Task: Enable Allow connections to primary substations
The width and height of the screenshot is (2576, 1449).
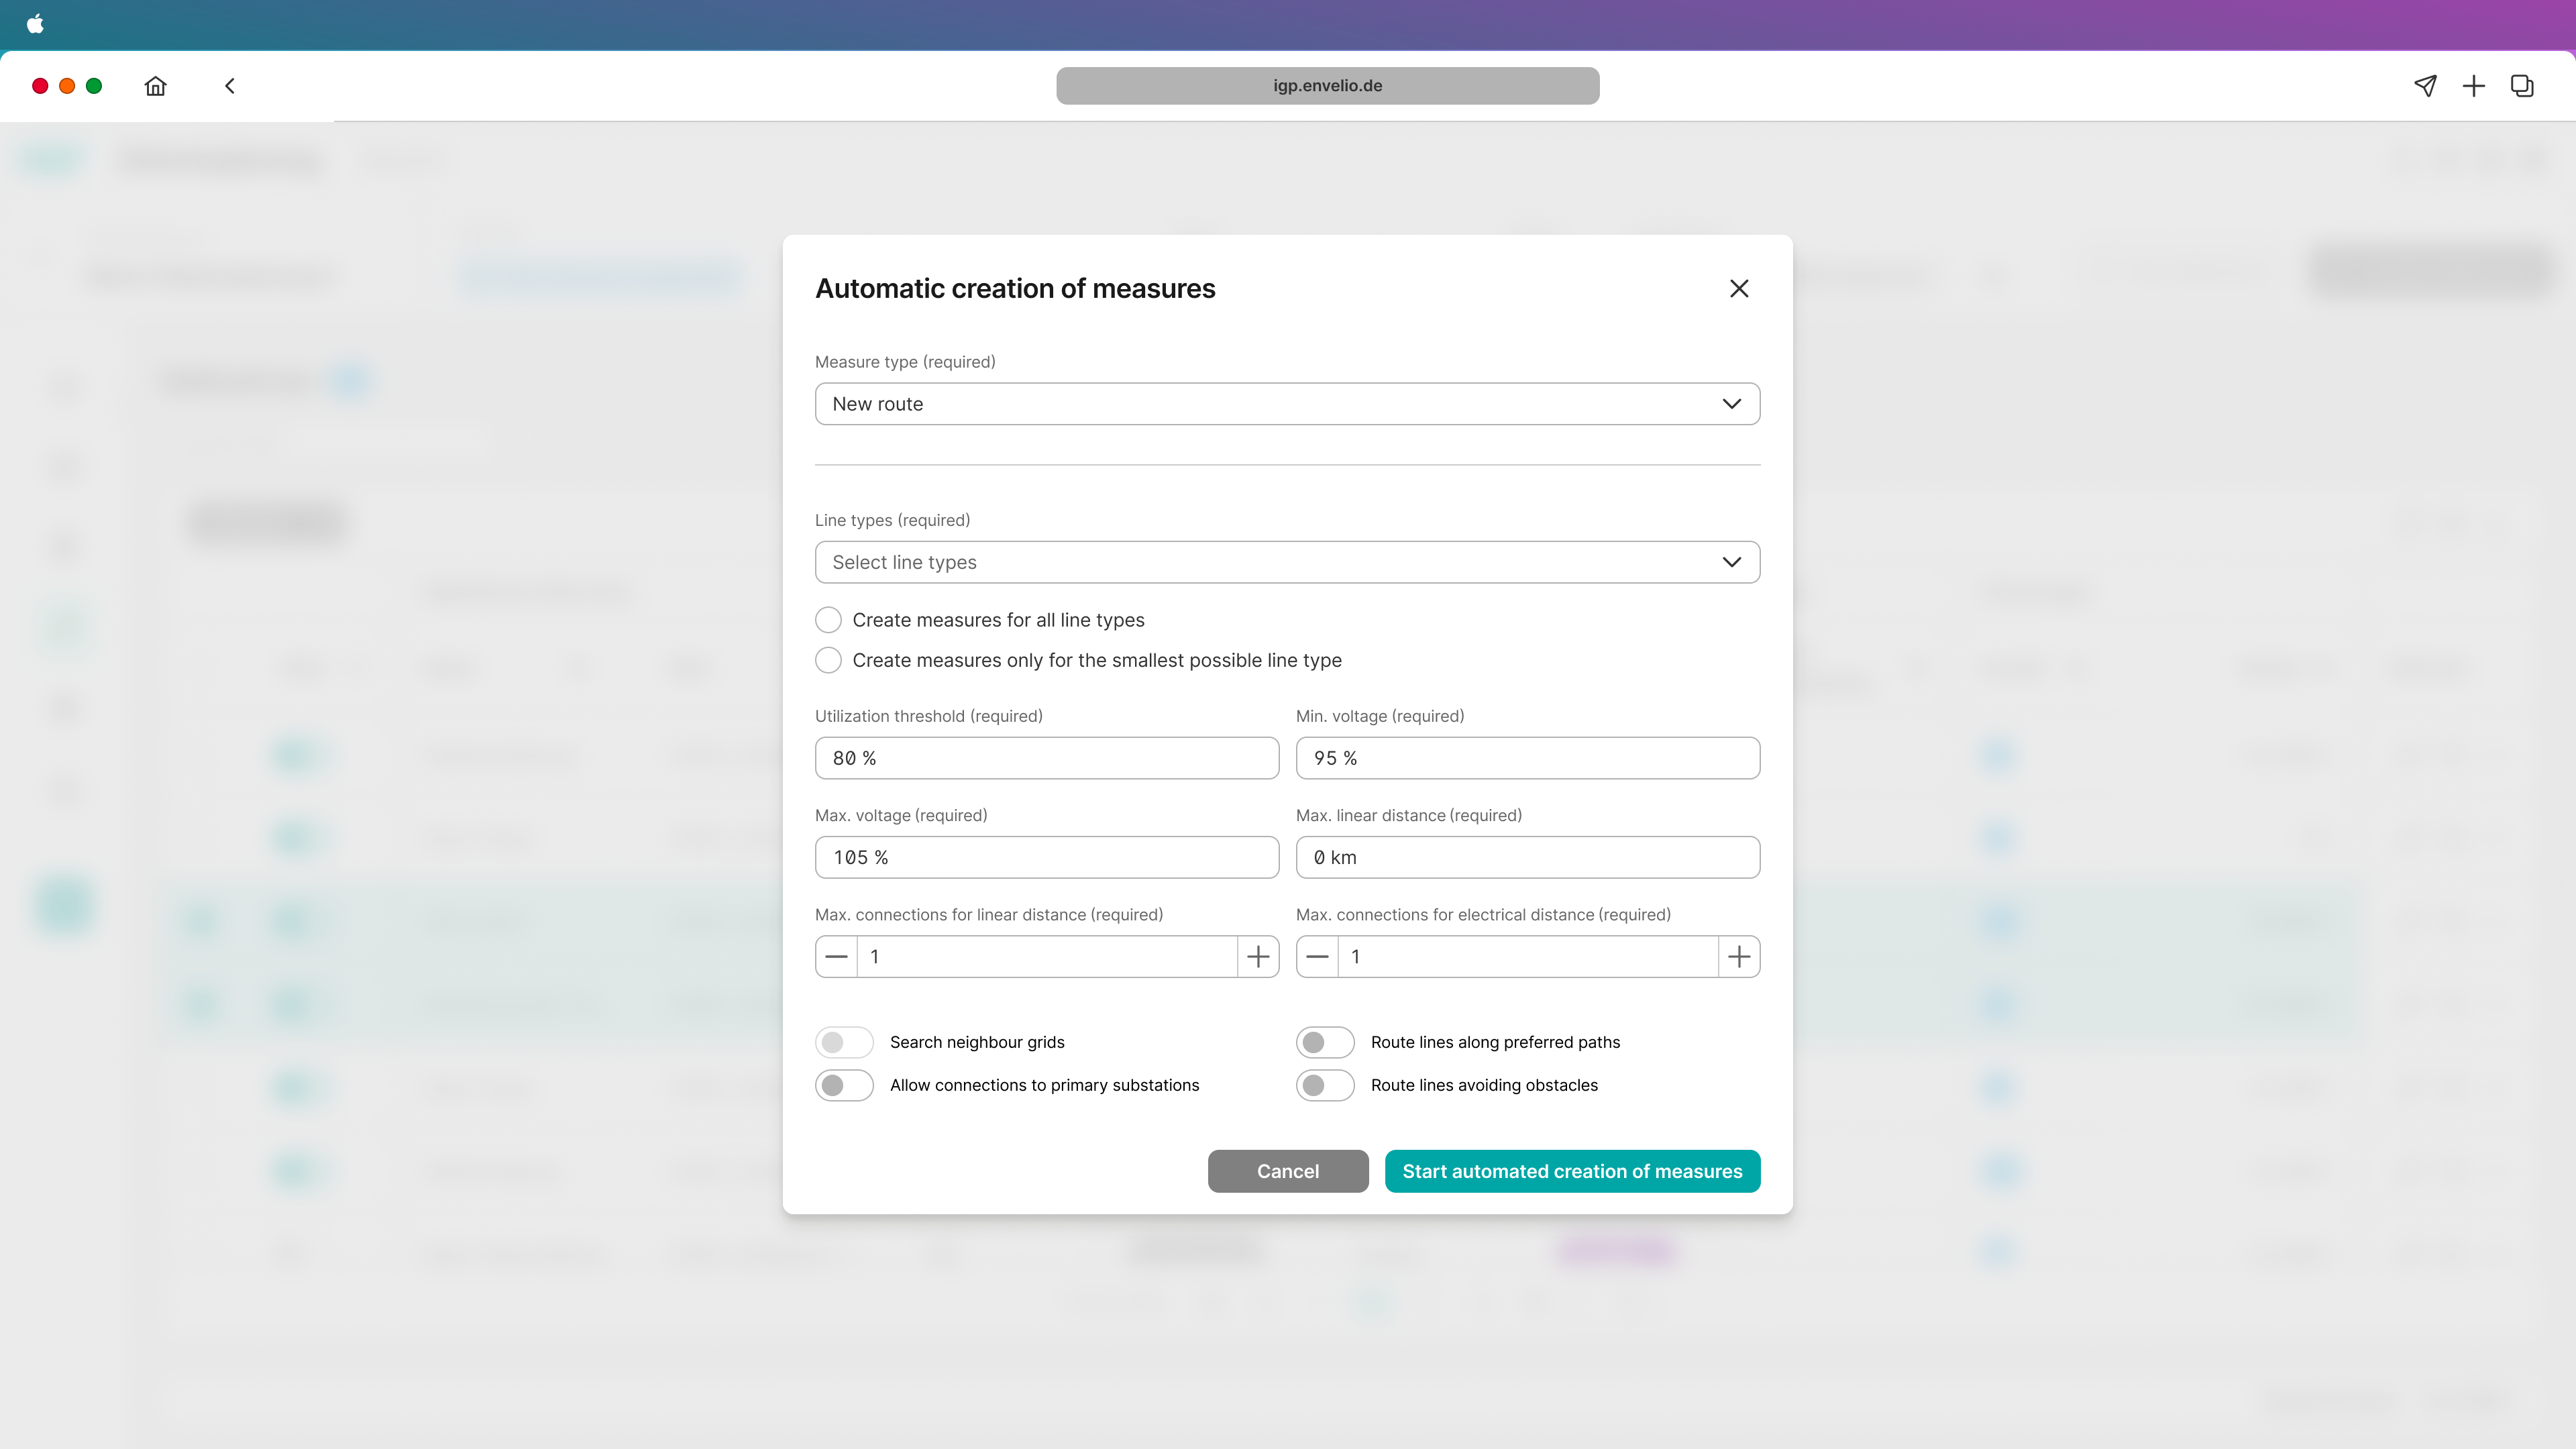Action: [x=844, y=1085]
